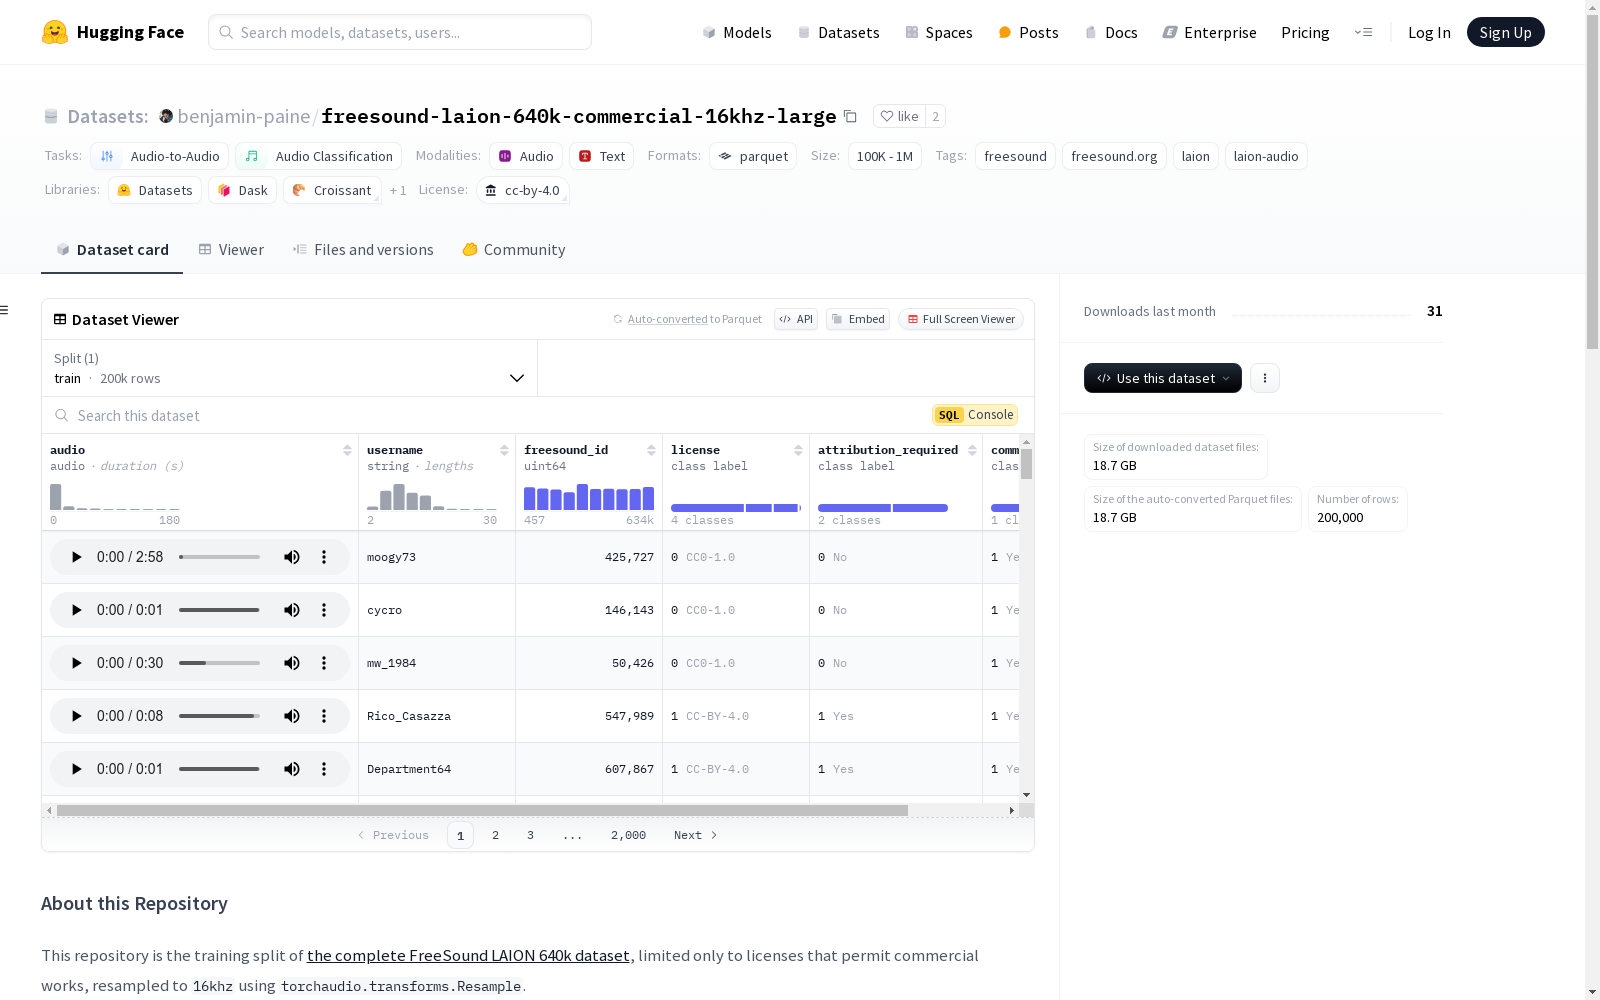1600x1000 pixels.
Task: Seek within the moogy73 audio progress slider
Action: [219, 557]
